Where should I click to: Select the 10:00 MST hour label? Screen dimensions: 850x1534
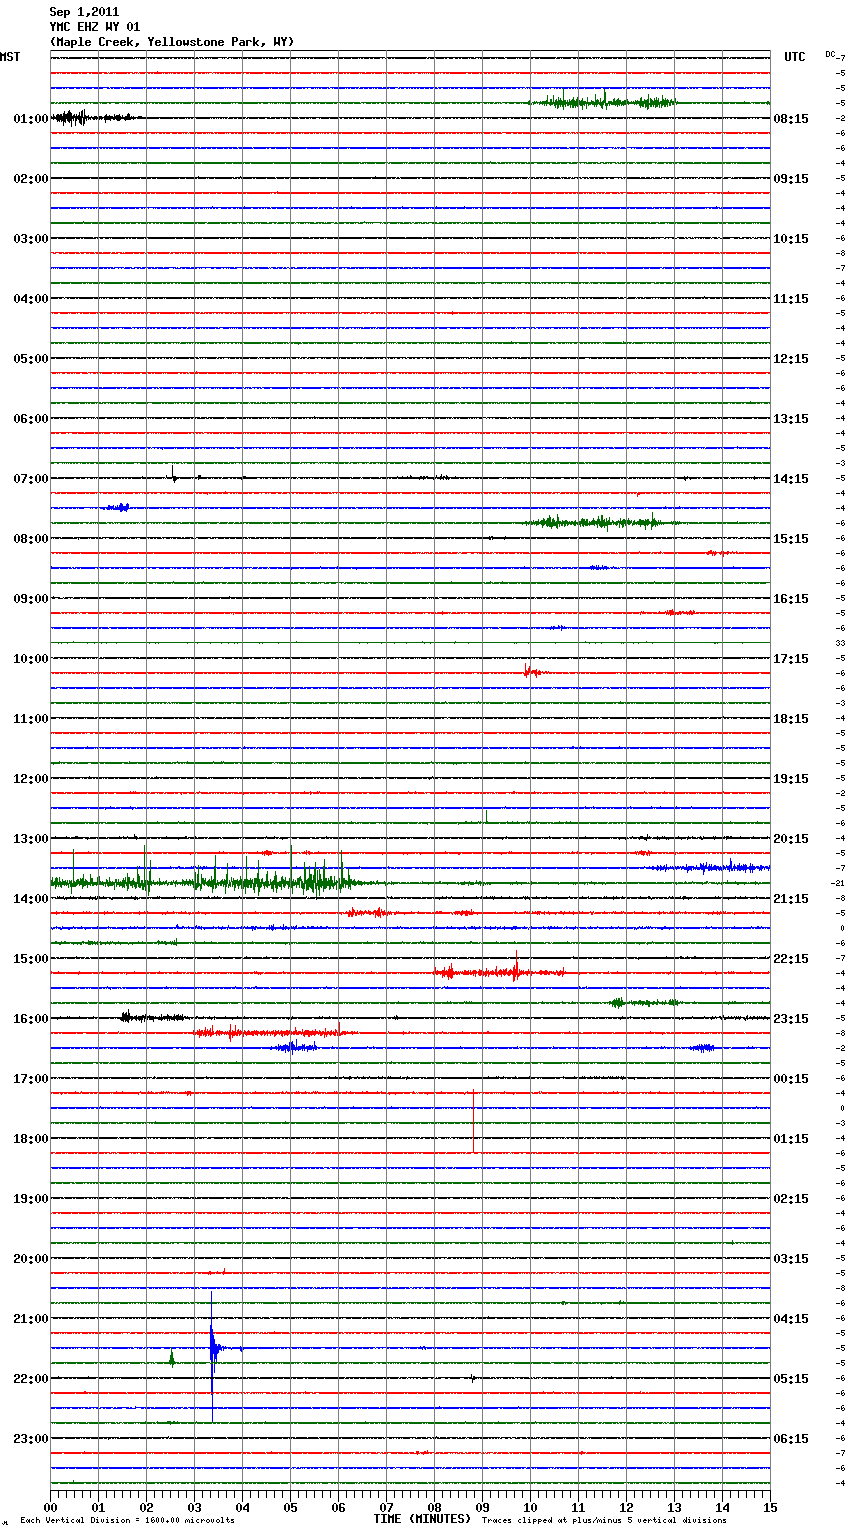(31, 659)
